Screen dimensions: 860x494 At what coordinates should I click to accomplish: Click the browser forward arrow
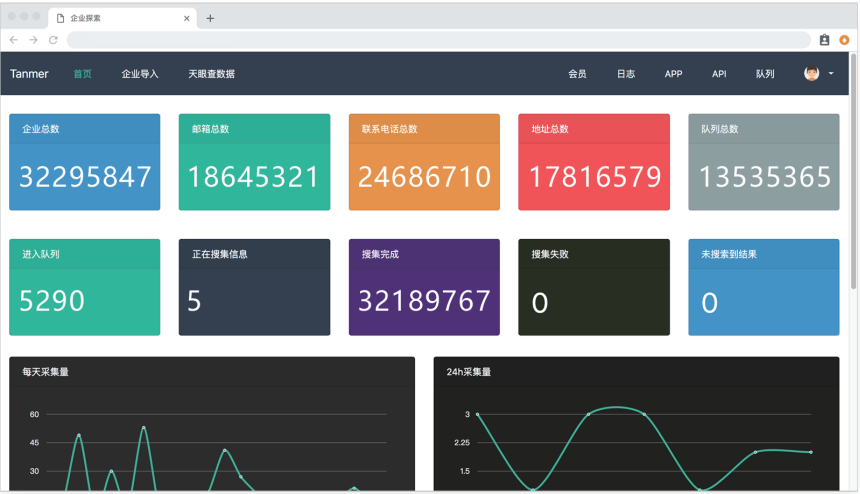(33, 40)
